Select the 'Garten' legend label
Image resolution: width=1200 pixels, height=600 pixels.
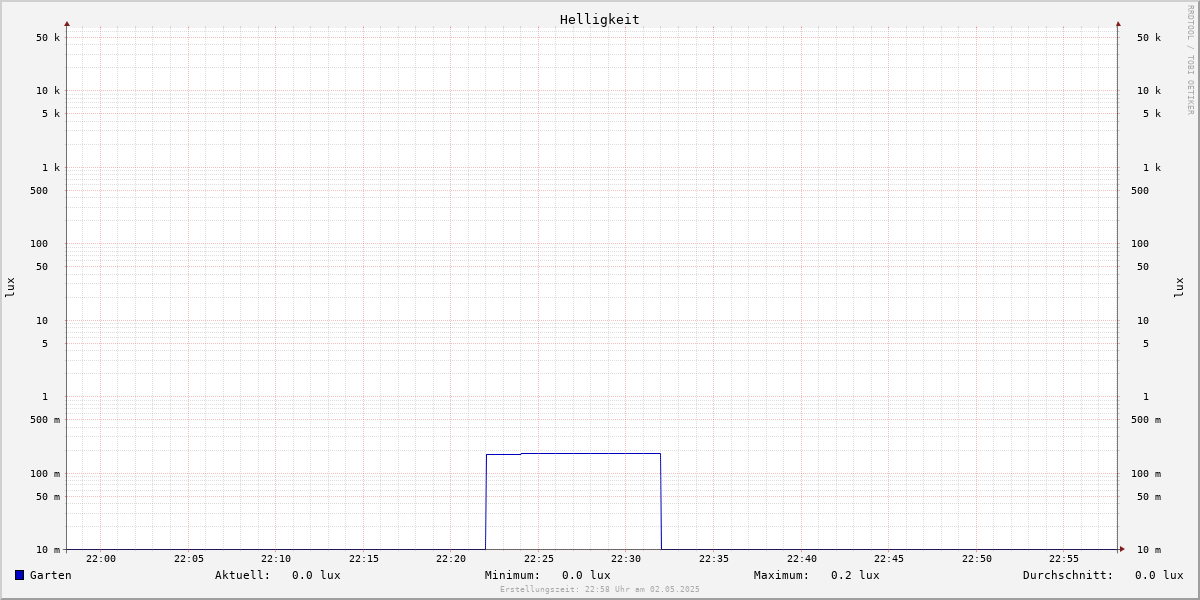50,575
